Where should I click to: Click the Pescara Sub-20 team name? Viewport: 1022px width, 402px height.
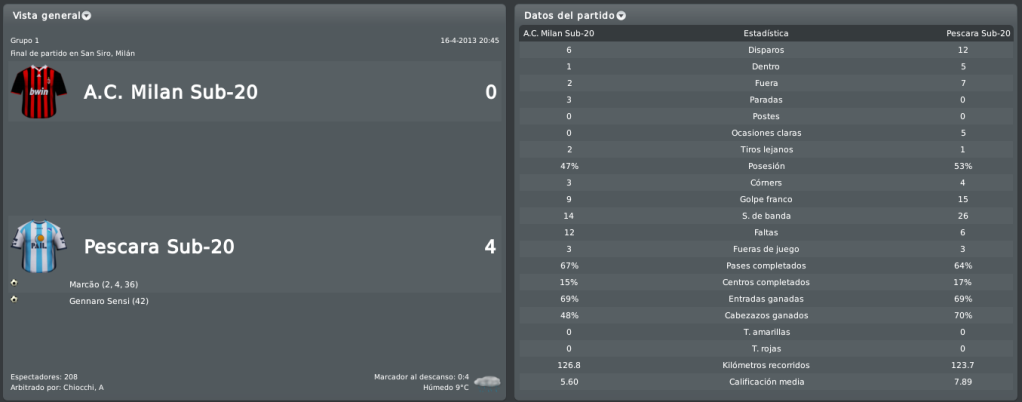[159, 247]
